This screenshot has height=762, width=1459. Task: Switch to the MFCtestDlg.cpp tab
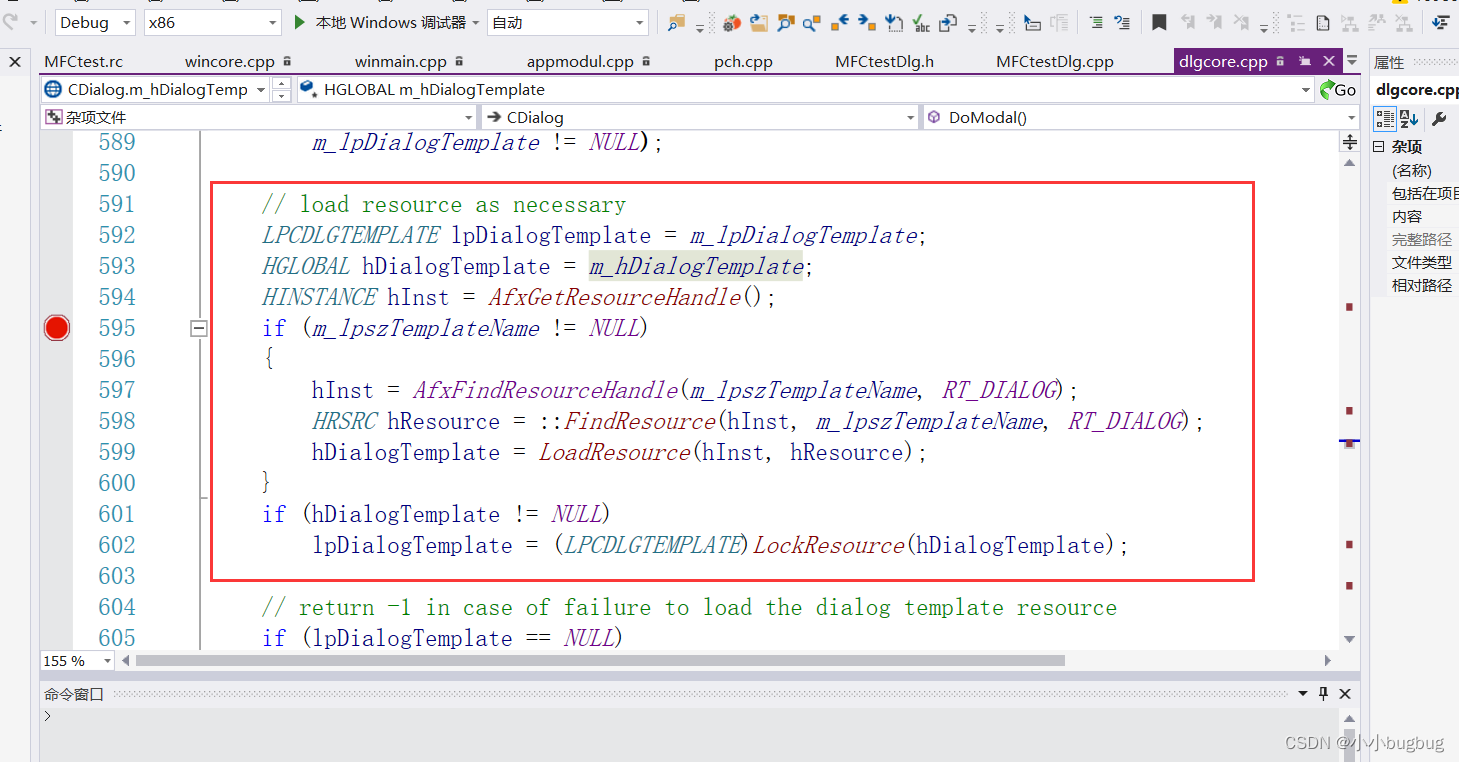[1055, 61]
